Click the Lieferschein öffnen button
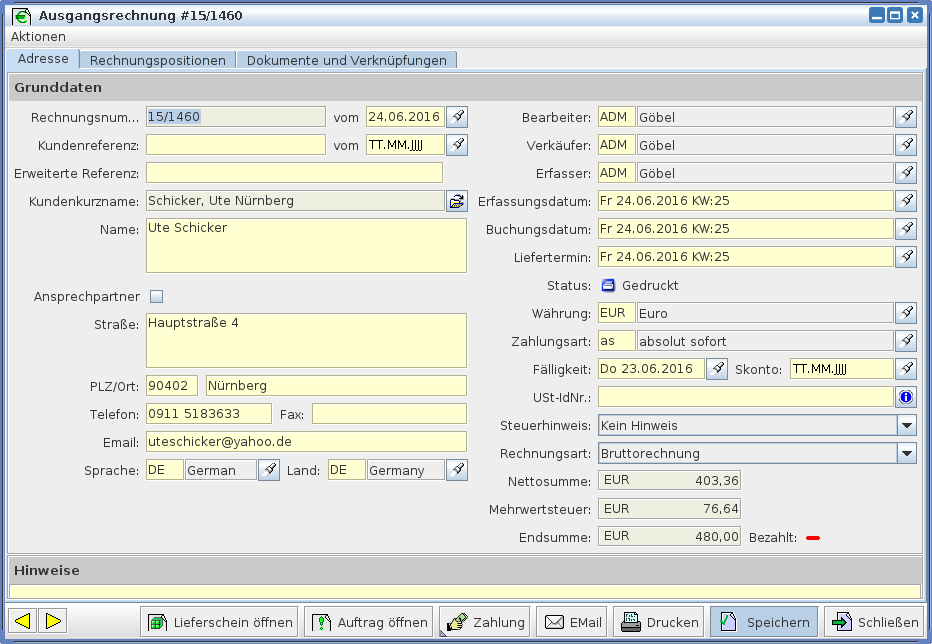The height and width of the screenshot is (644, 932). pos(219,622)
